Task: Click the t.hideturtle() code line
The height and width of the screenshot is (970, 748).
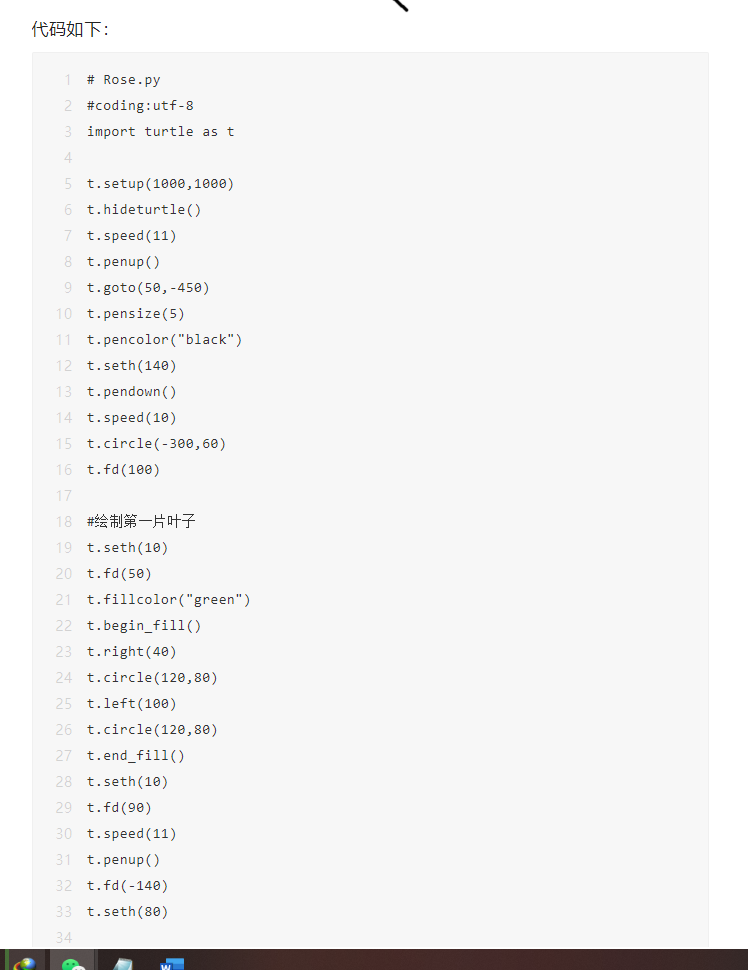Action: point(144,210)
